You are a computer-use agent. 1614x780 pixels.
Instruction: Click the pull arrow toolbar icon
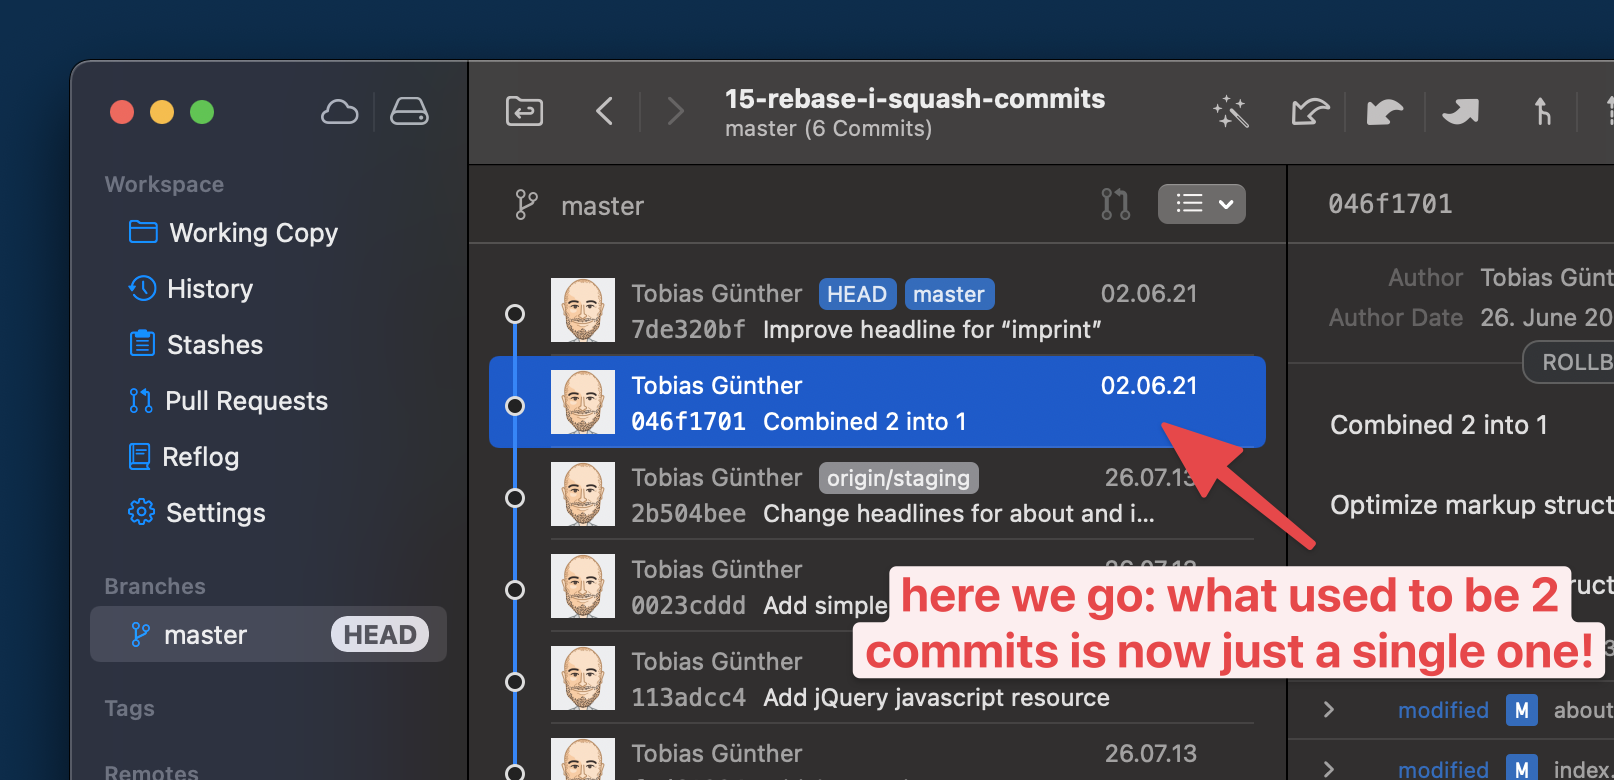coord(1384,112)
